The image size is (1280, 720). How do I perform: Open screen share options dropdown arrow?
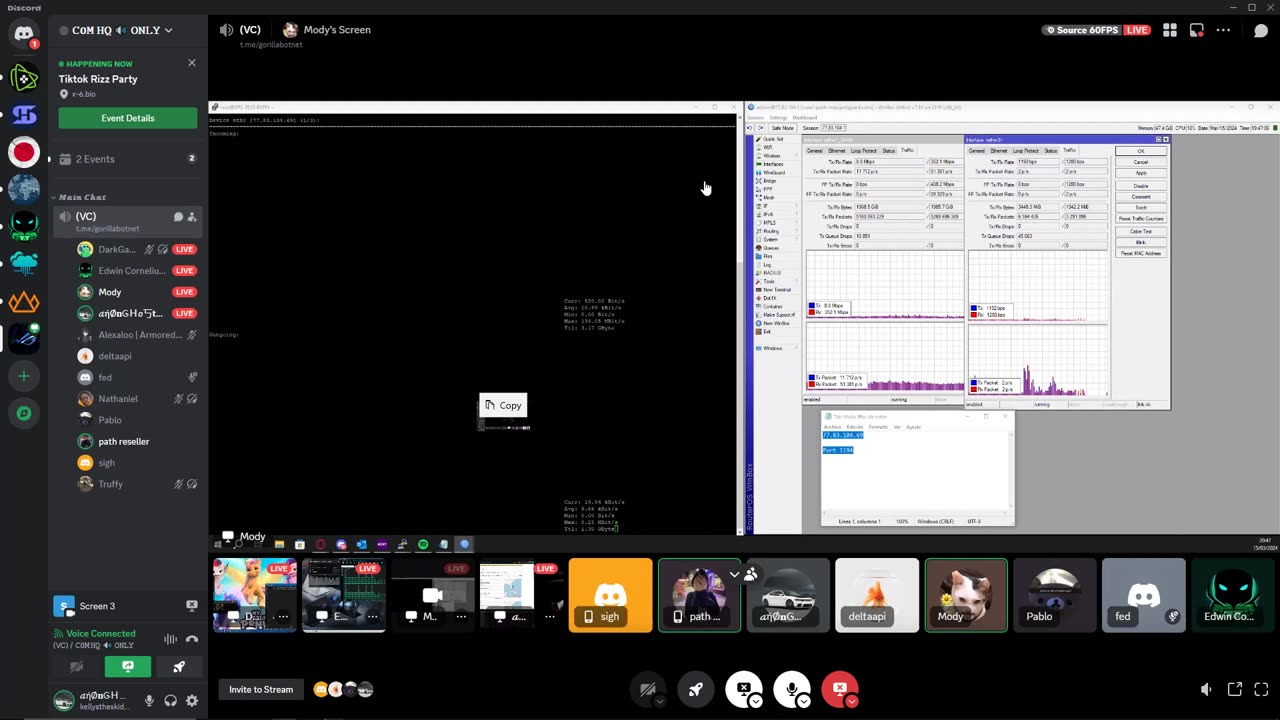755,701
